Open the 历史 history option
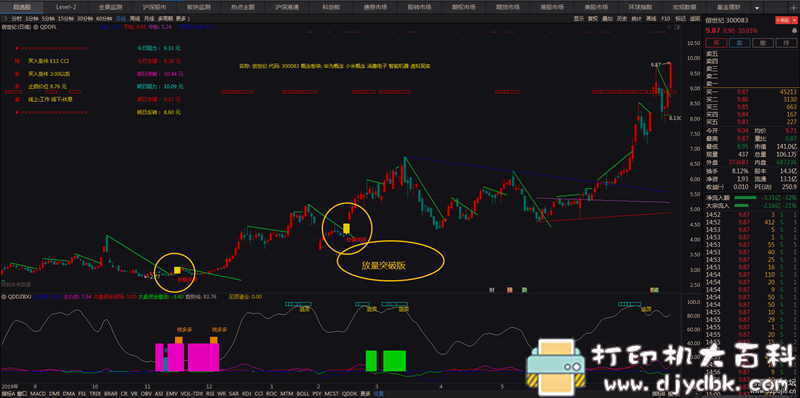This screenshot has height=398, width=800. point(621,18)
